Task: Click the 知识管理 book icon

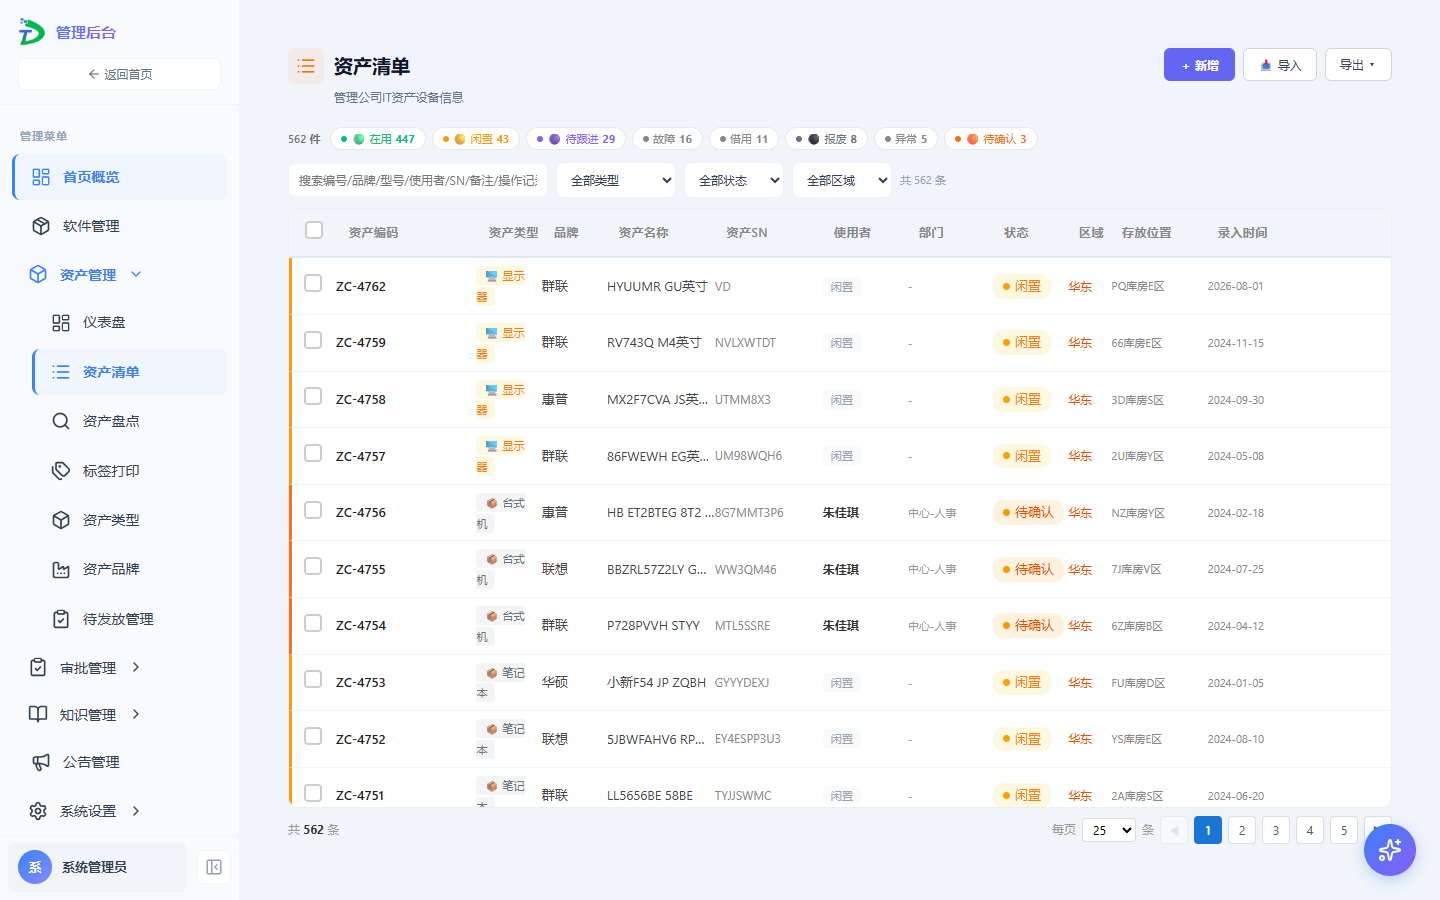Action: pos(38,714)
